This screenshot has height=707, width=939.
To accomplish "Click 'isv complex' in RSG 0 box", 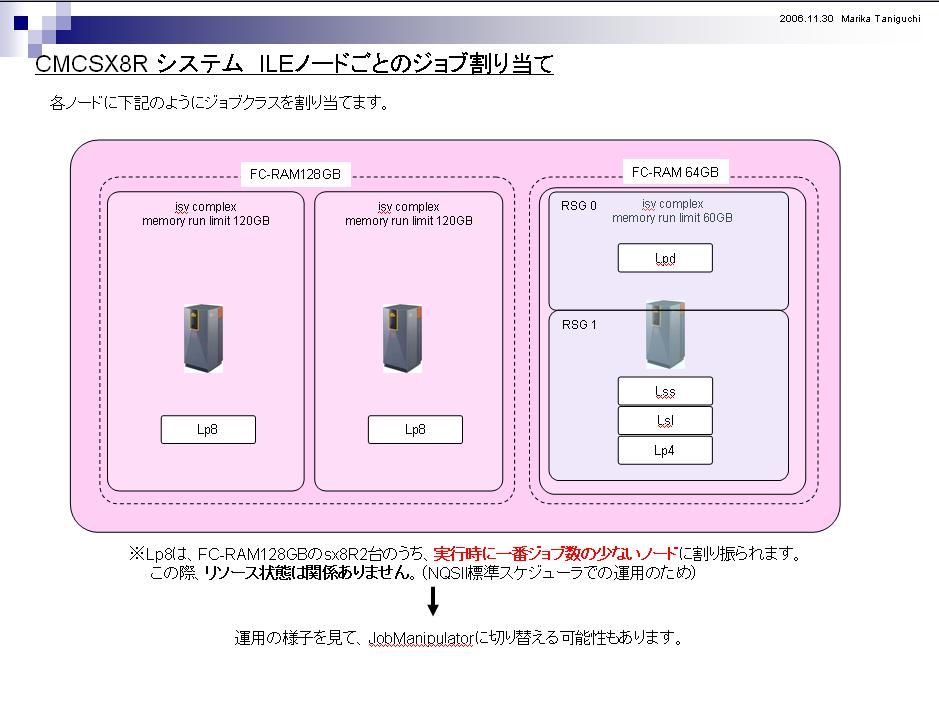I will (x=672, y=204).
